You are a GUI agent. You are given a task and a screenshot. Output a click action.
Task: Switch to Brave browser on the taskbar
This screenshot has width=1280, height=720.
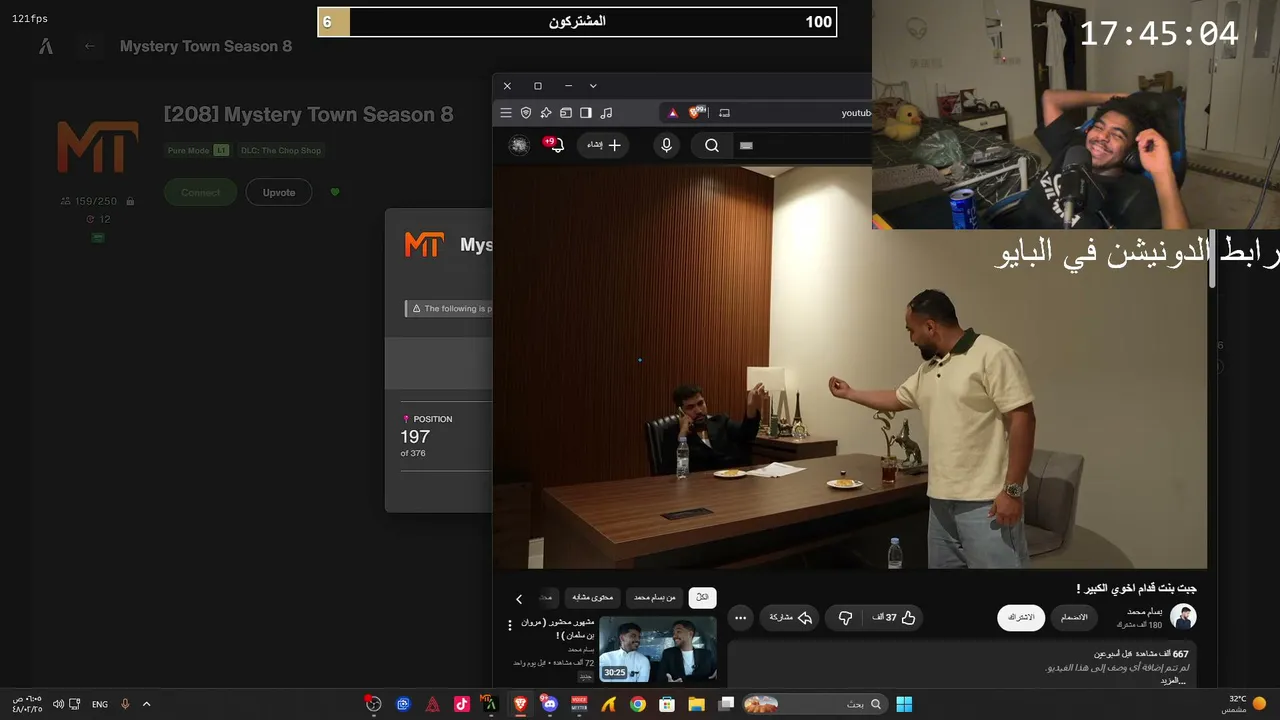tap(520, 704)
